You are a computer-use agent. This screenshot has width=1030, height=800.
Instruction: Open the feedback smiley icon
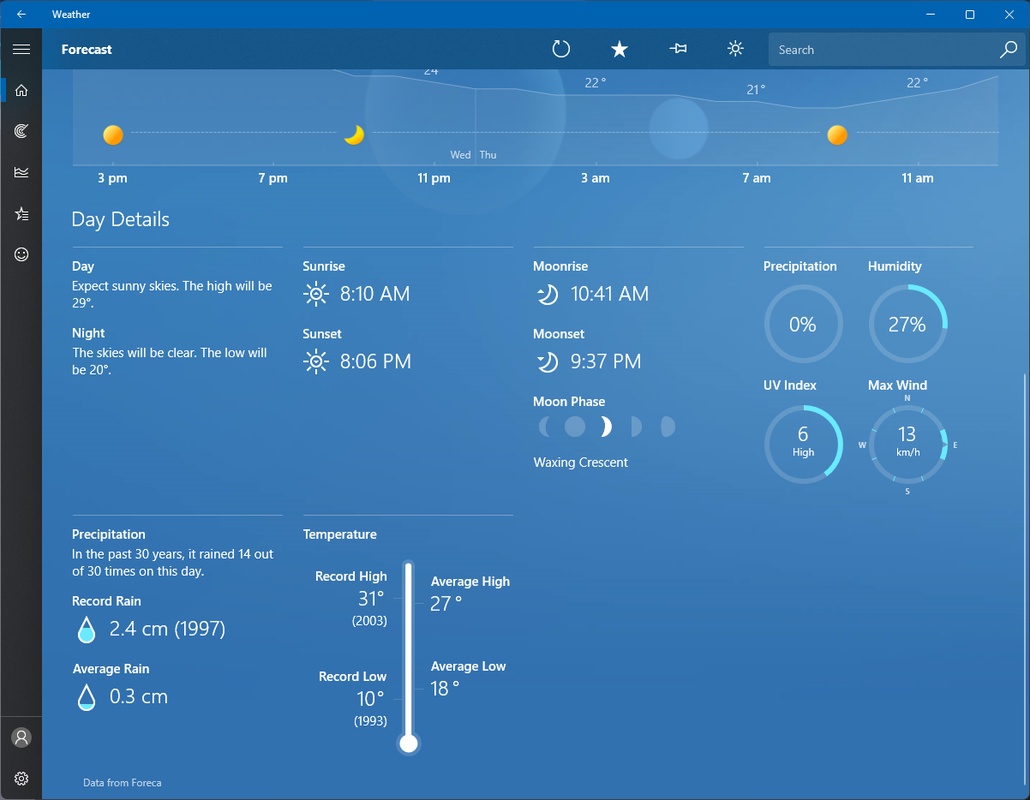point(21,254)
